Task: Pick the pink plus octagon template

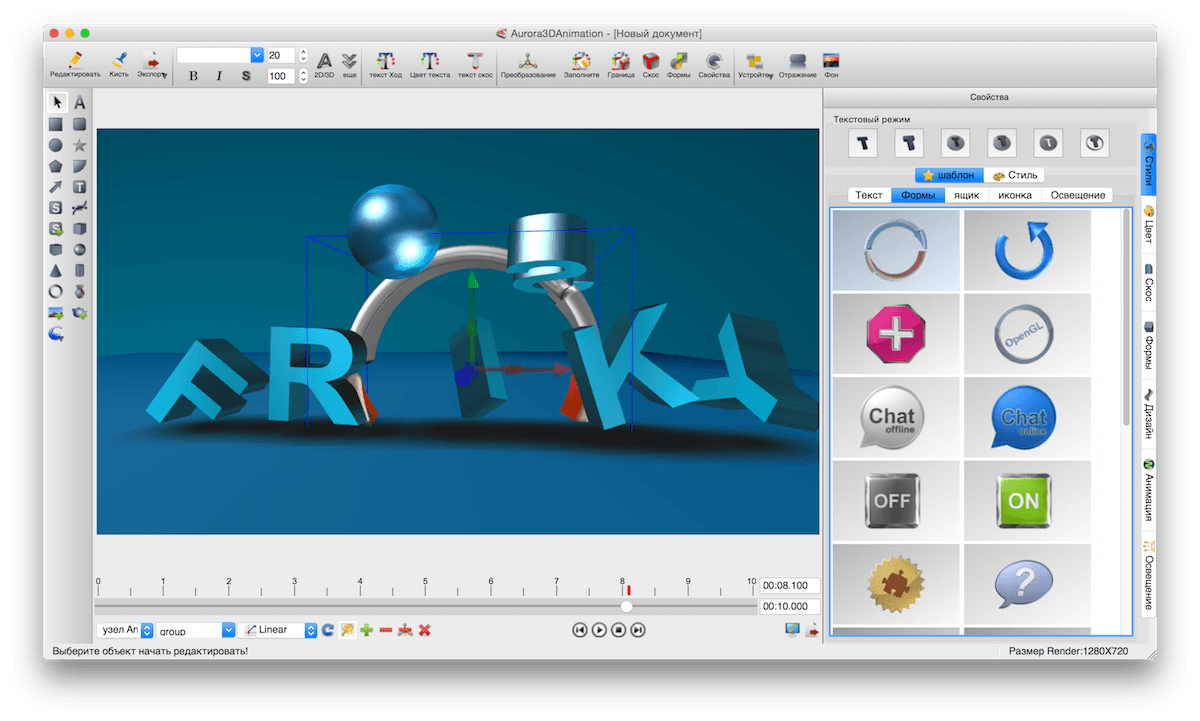Action: 895,334
